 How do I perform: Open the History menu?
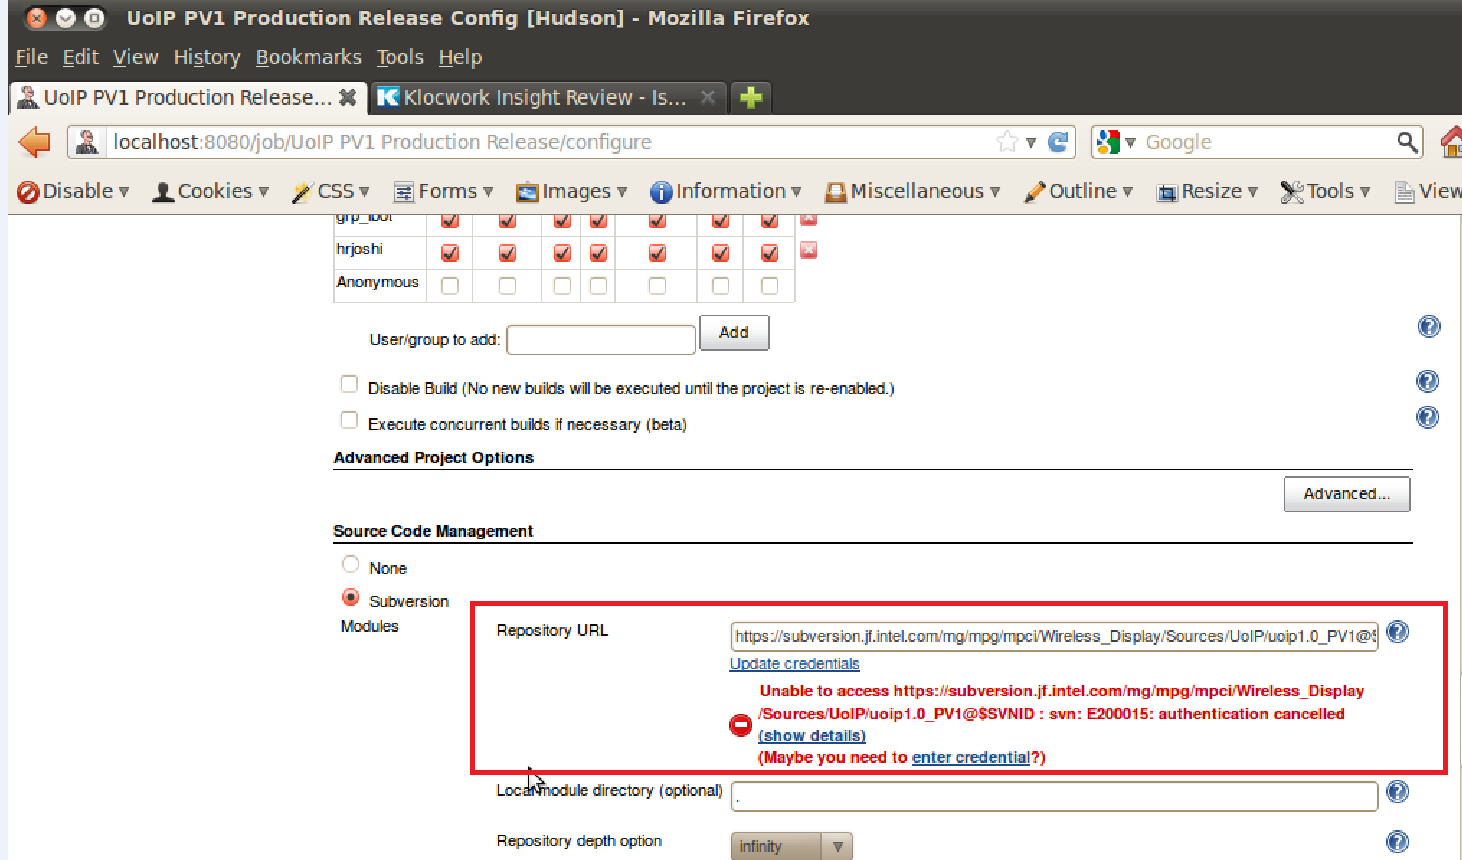207,57
